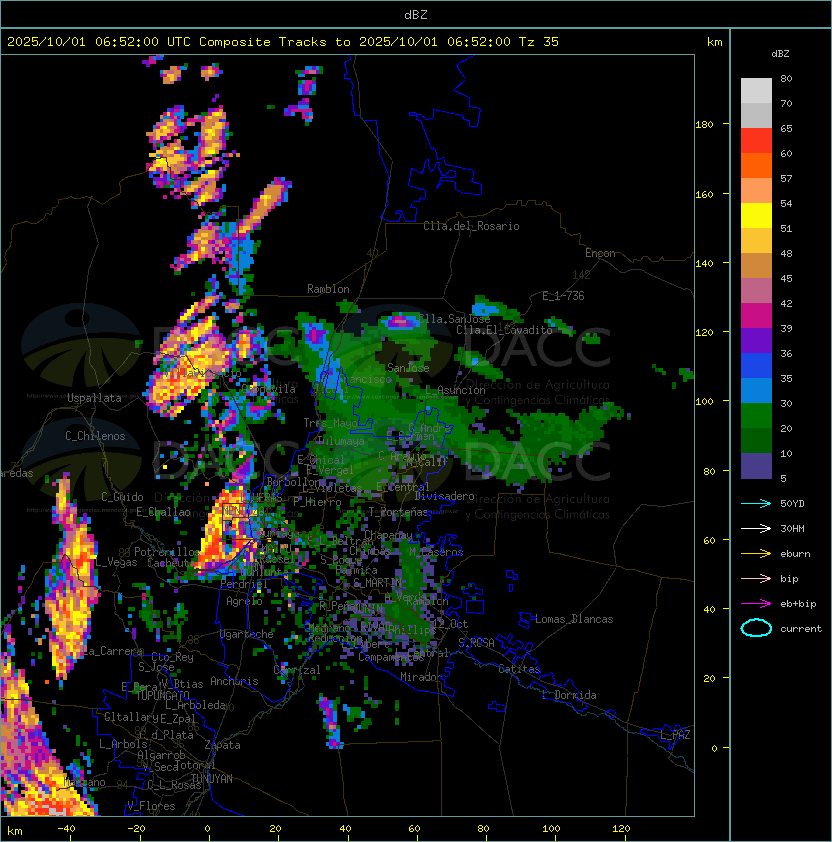Viewport: 832px width, 842px height.
Task: Pick the light gray swatch atop the dBZ scale
Action: point(756,90)
